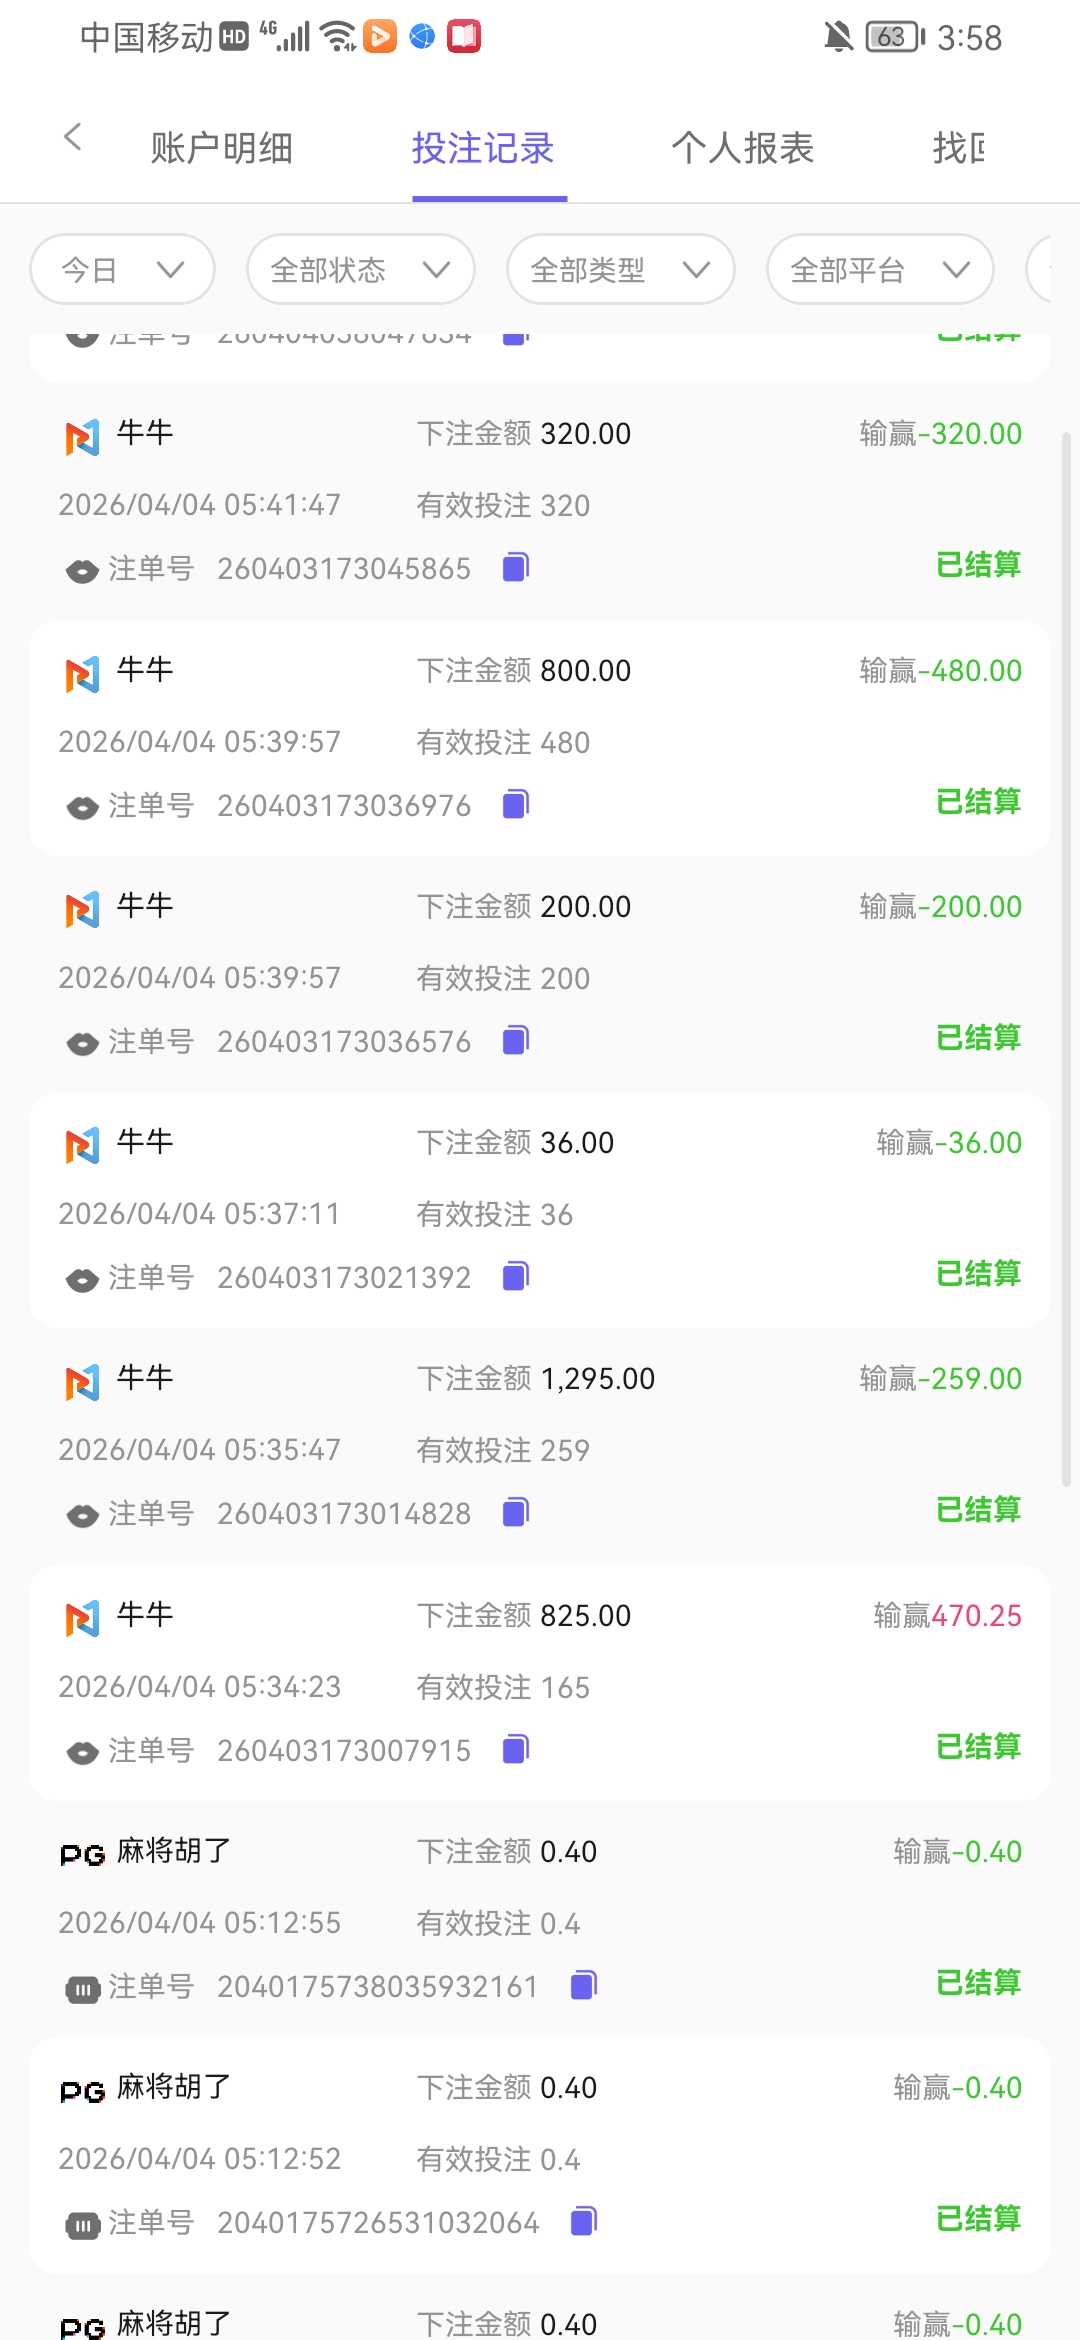Toggle eye icon for bet 260403173036576
Viewport: 1080px width, 2340px height.
(82, 1044)
